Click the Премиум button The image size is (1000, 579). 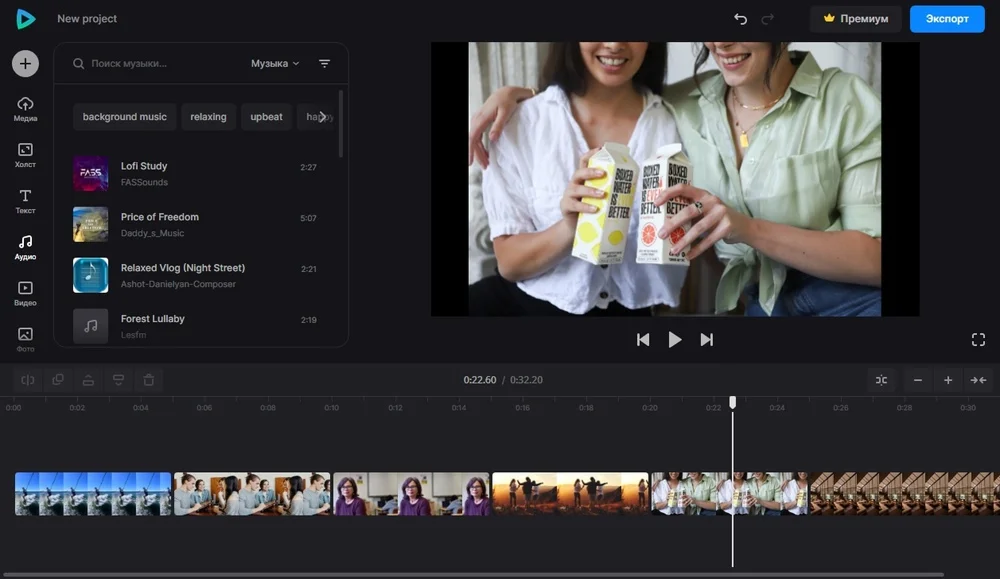(x=855, y=19)
